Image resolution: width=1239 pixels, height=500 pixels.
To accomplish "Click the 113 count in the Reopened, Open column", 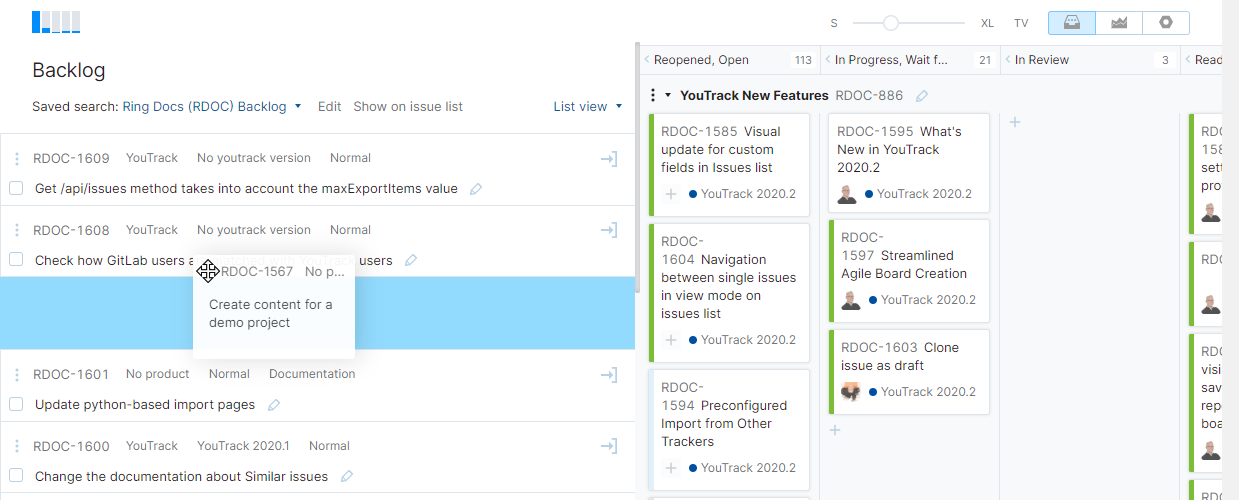I will tap(802, 60).
